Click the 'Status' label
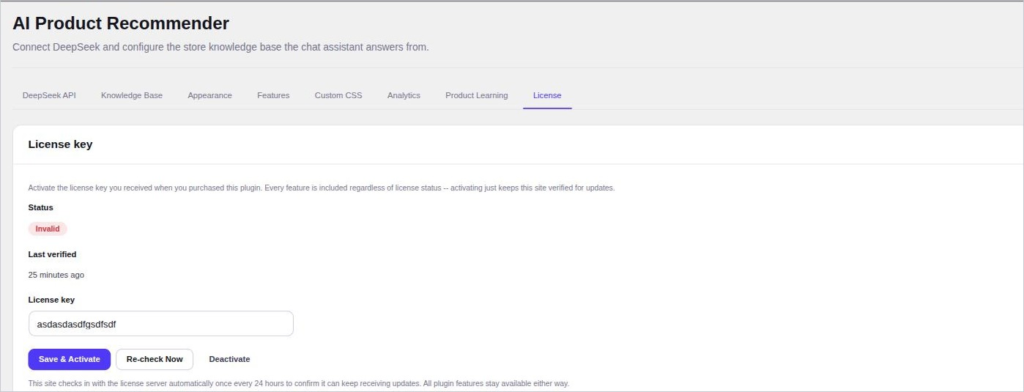The image size is (1024, 392). (x=40, y=207)
